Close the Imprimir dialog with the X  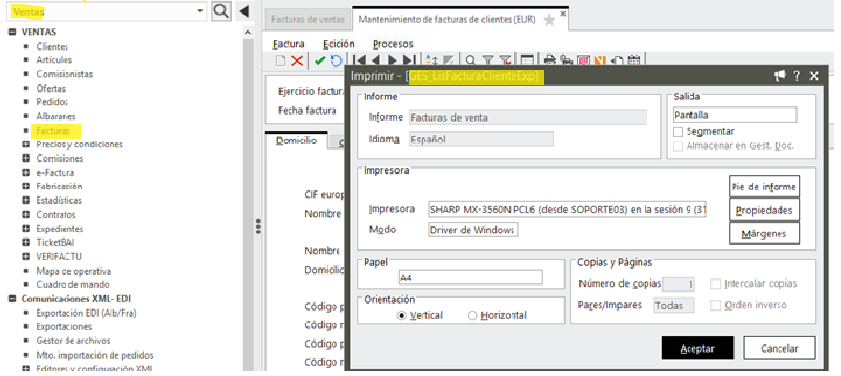[814, 76]
